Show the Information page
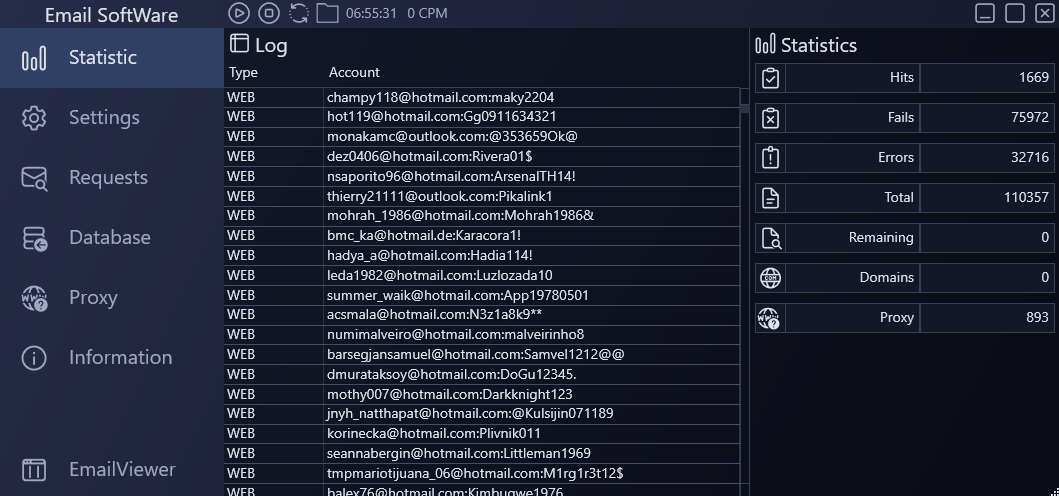 click(120, 358)
